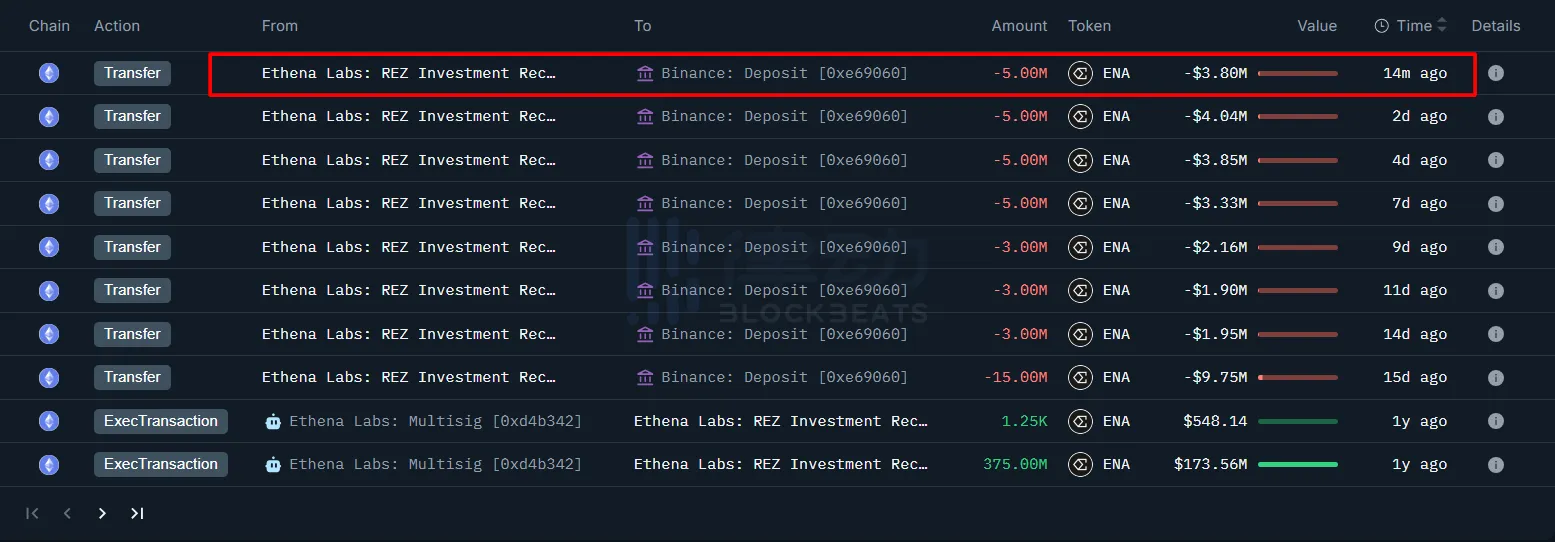The height and width of the screenshot is (542, 1555).
Task: Click ENA token icon in -$3.80M row
Action: [x=1080, y=73]
